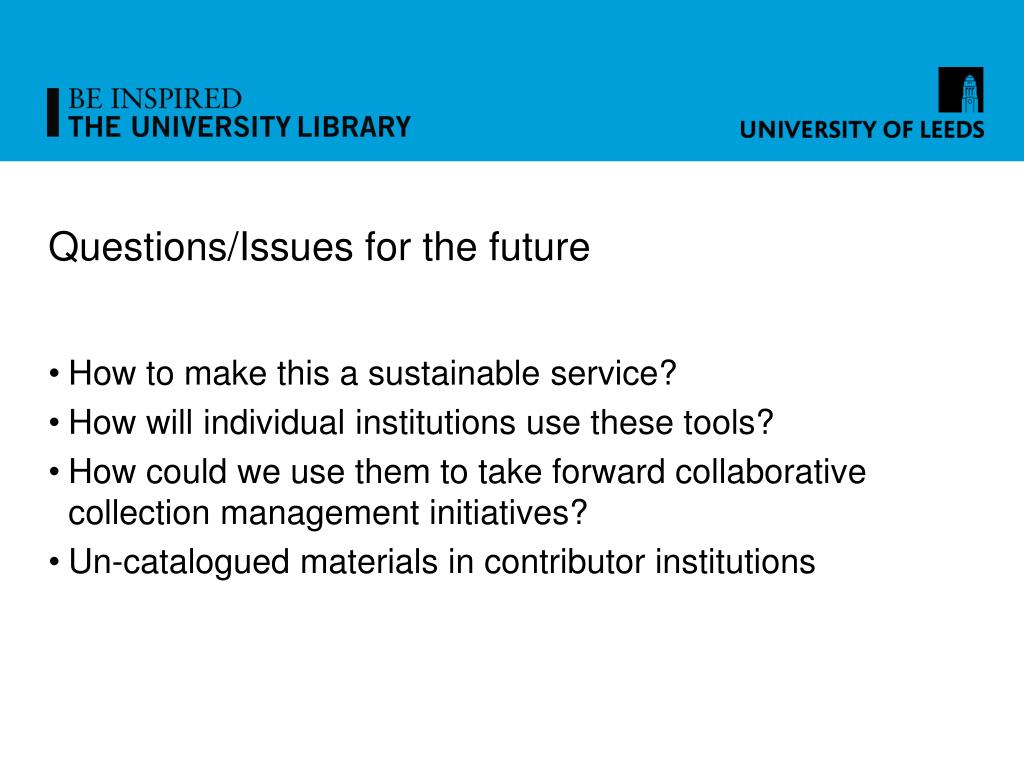Screen dimensions: 1024x768
Task: Click the 'UNIVERSITY OF LEEDS' wordmark
Action: pyautogui.click(x=861, y=129)
